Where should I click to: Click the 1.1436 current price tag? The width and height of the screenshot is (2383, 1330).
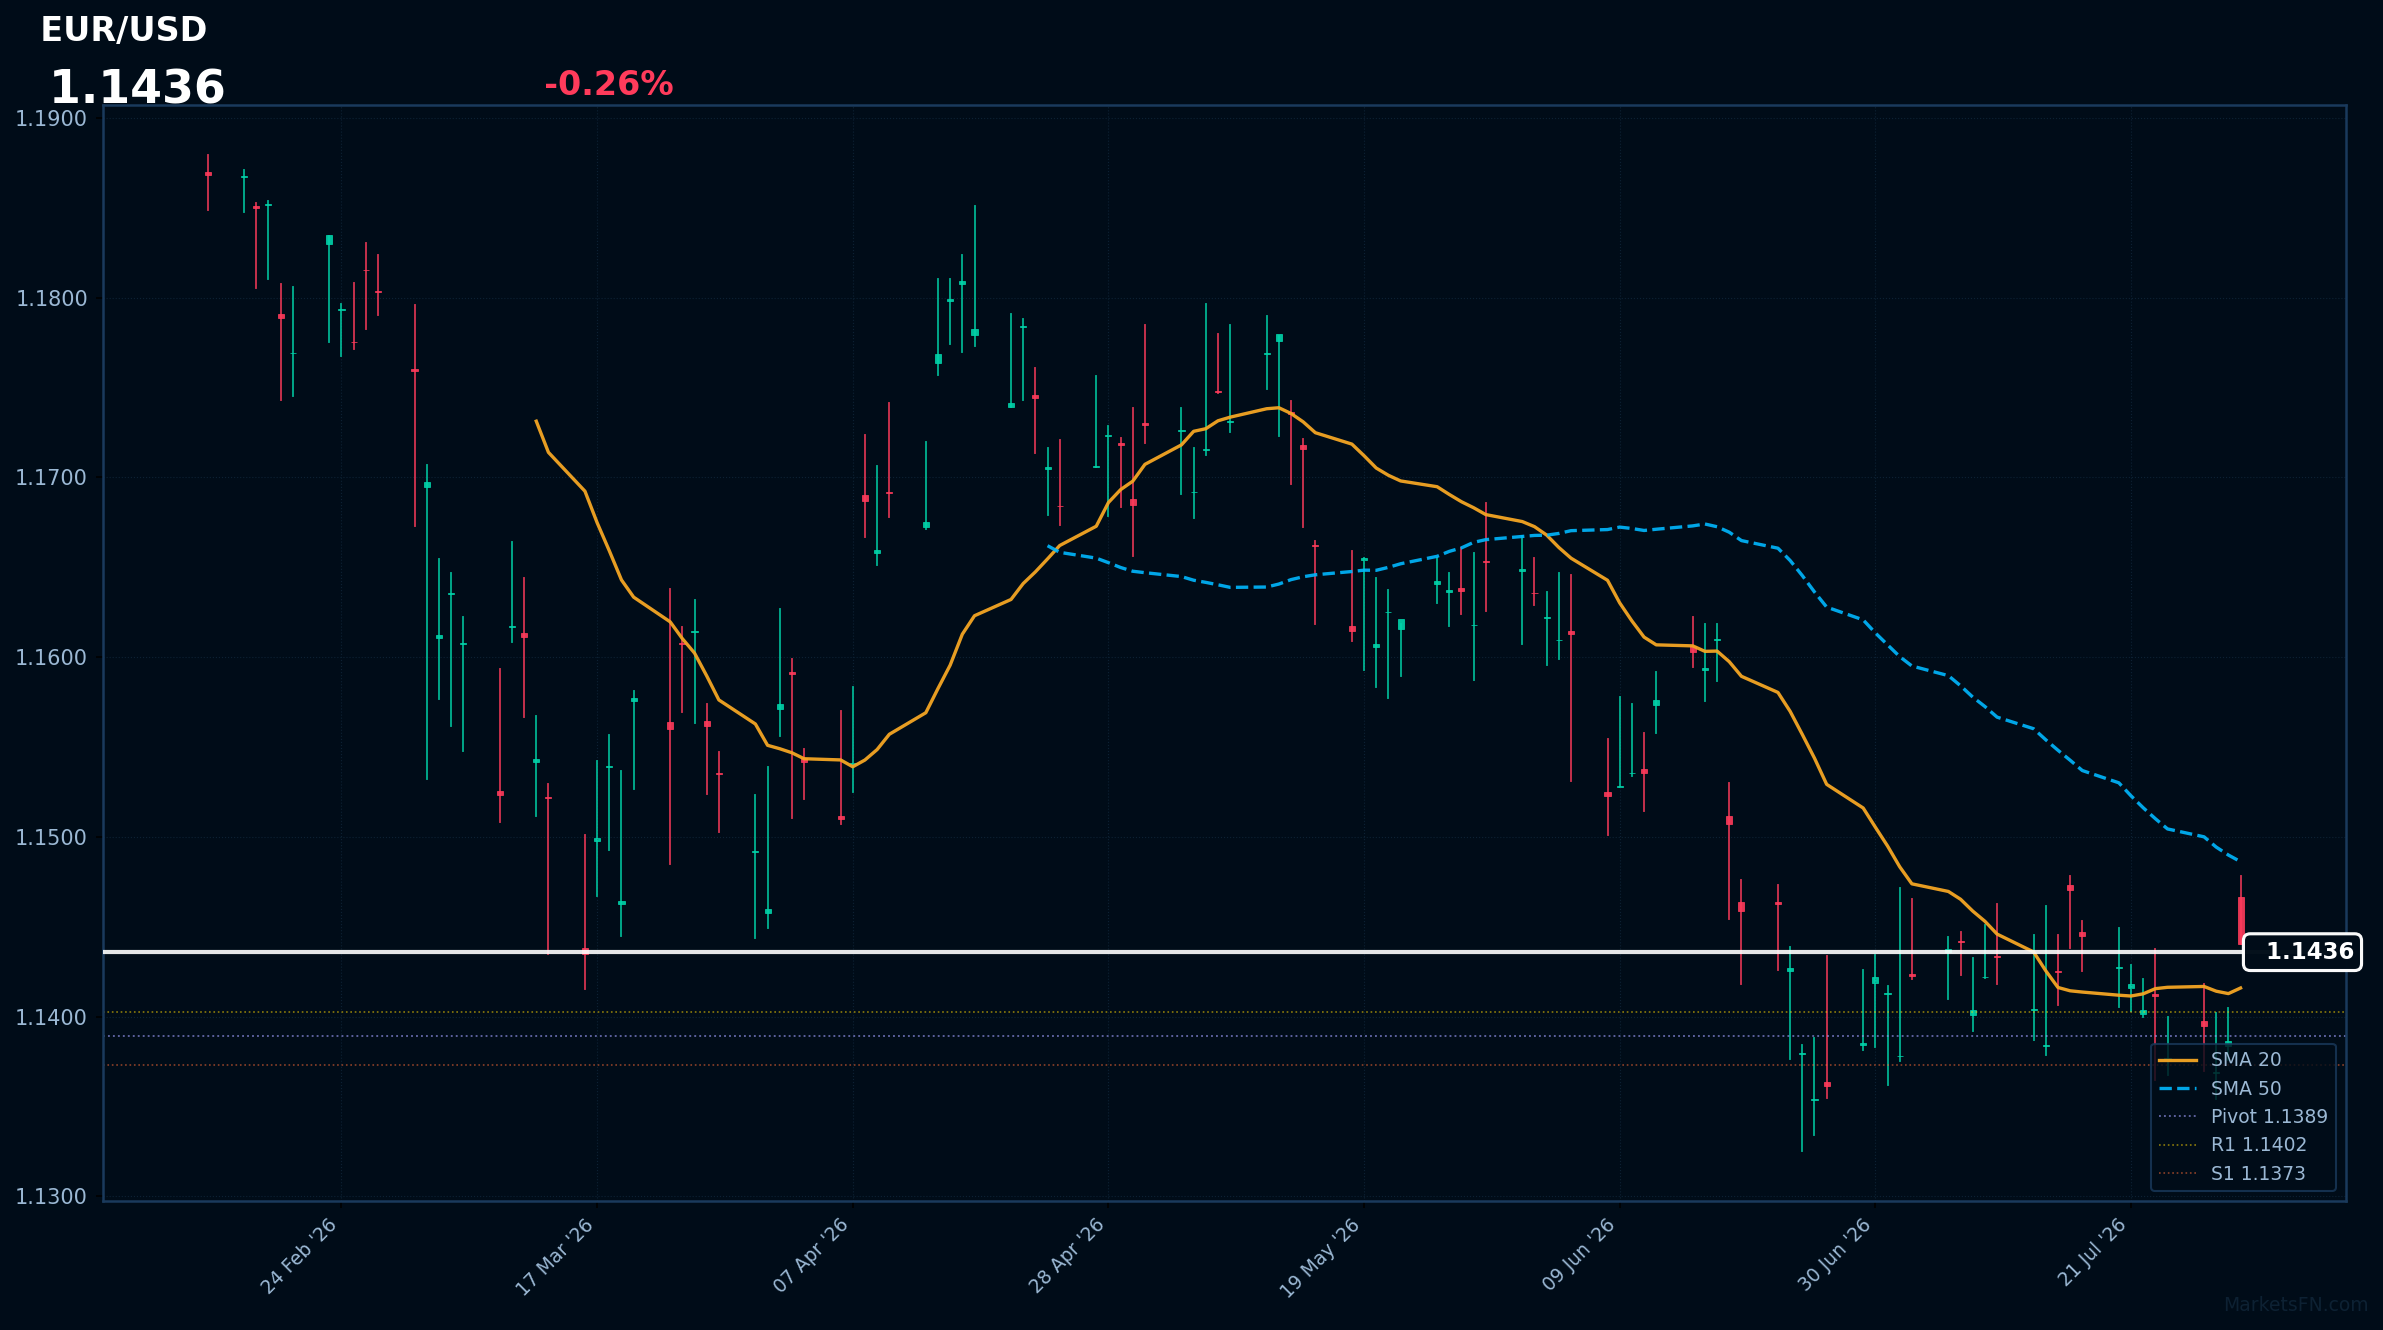tap(2302, 952)
